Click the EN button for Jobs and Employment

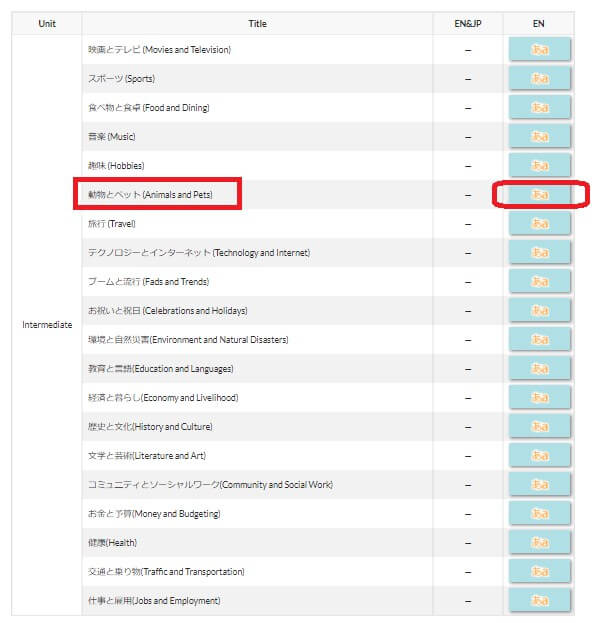pyautogui.click(x=540, y=600)
